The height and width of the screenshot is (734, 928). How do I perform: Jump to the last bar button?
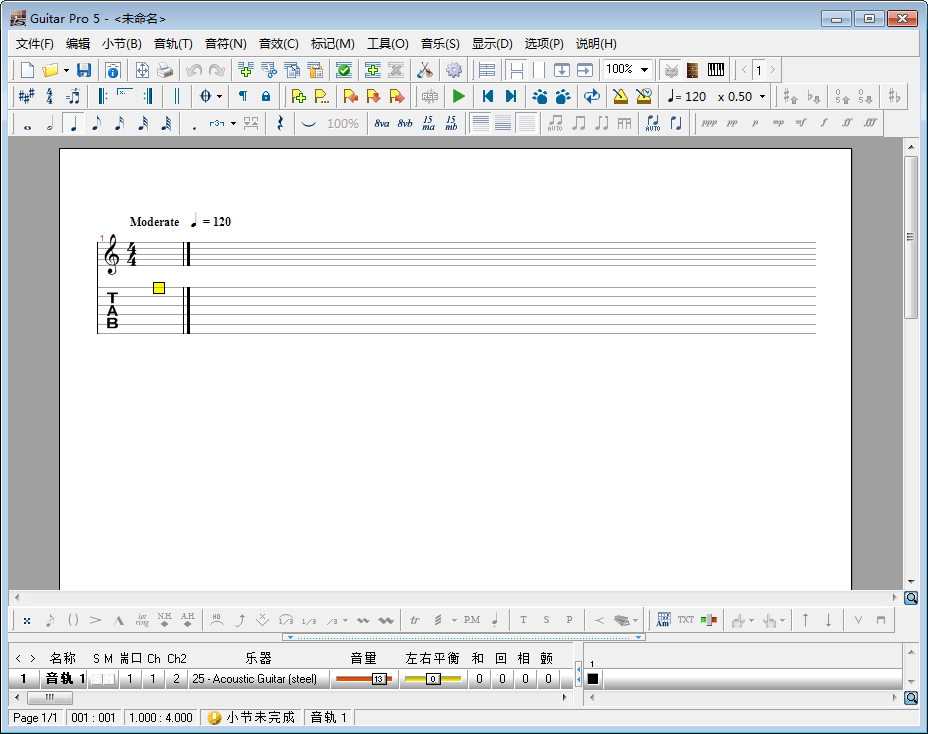click(511, 96)
